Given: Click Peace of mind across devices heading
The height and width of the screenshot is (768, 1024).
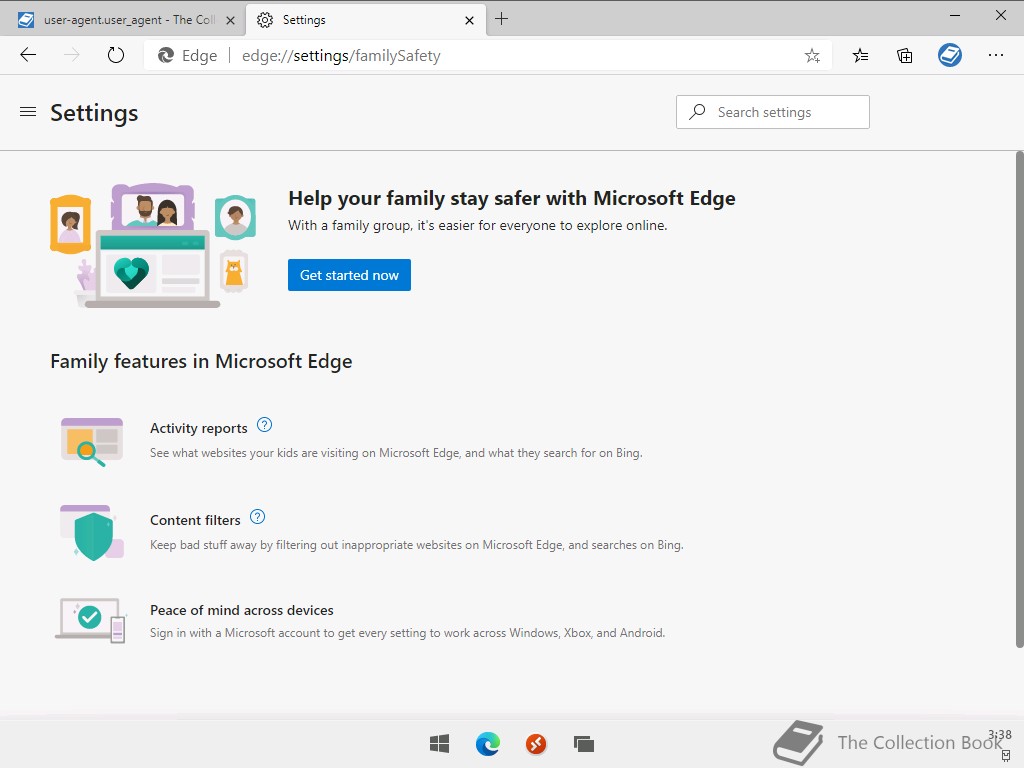Looking at the screenshot, I should 242,610.
